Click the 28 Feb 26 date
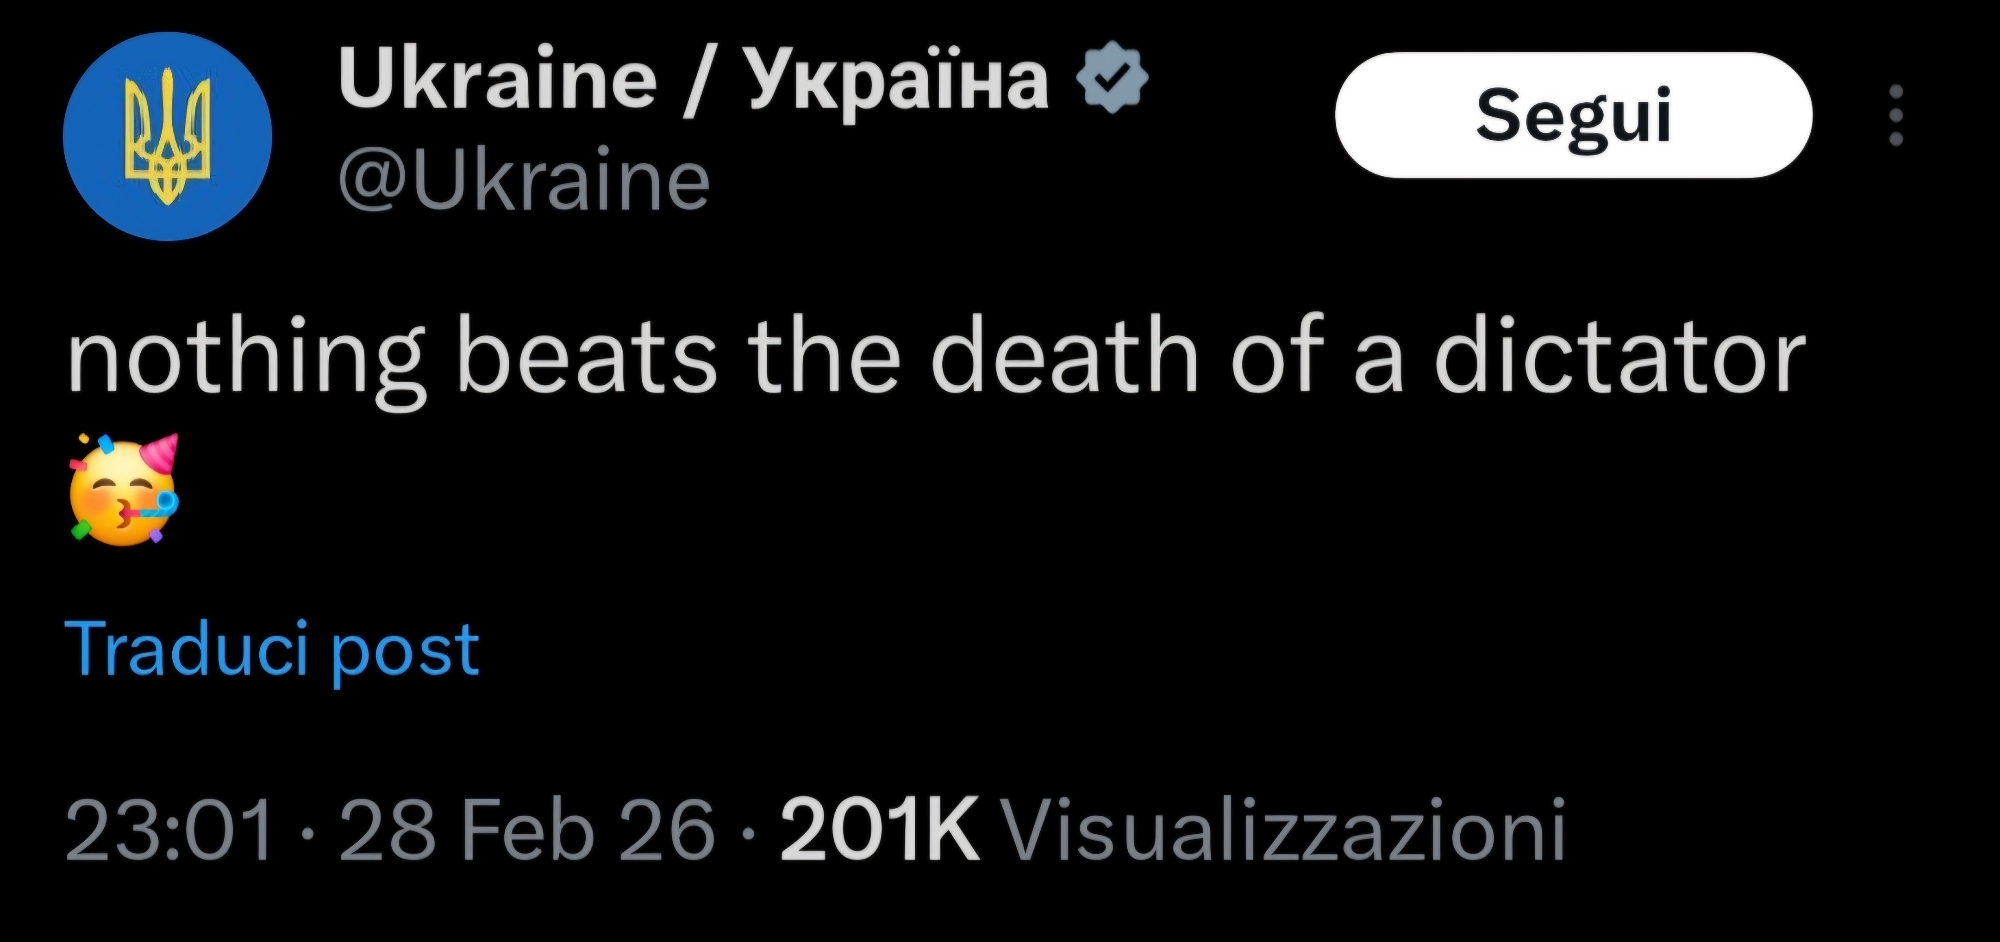Image resolution: width=2000 pixels, height=942 pixels. [527, 830]
